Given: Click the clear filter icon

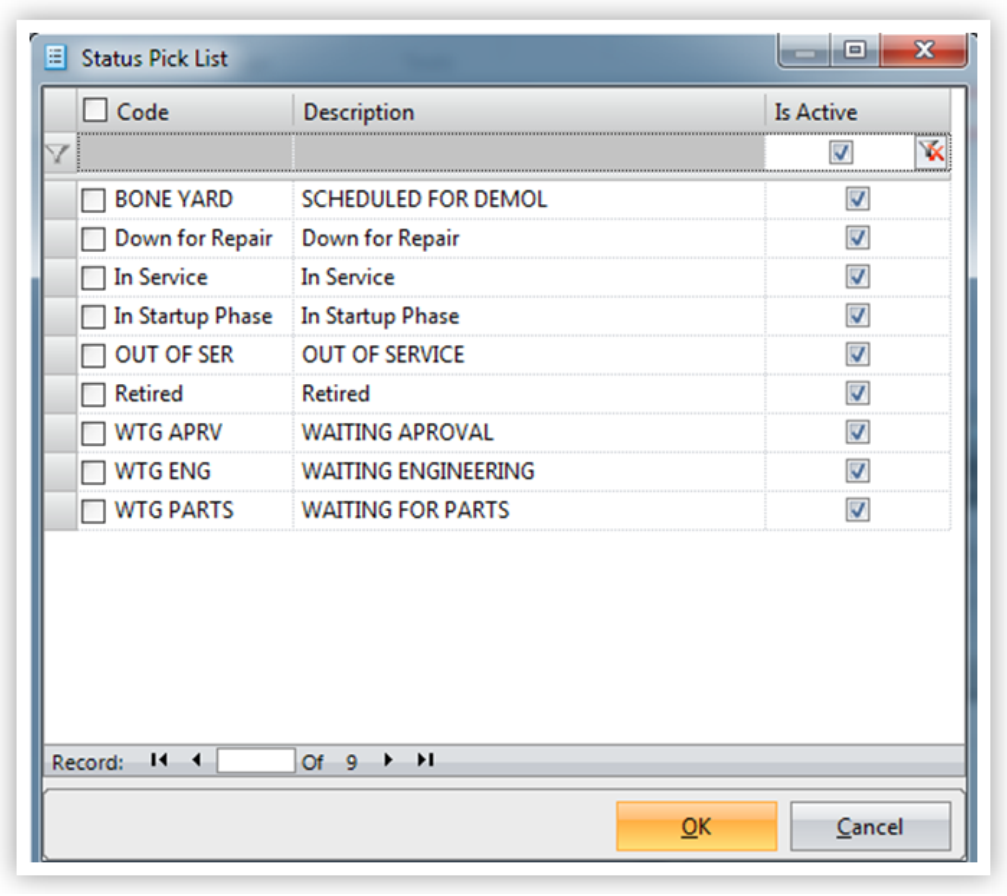Looking at the screenshot, I should (x=931, y=153).
